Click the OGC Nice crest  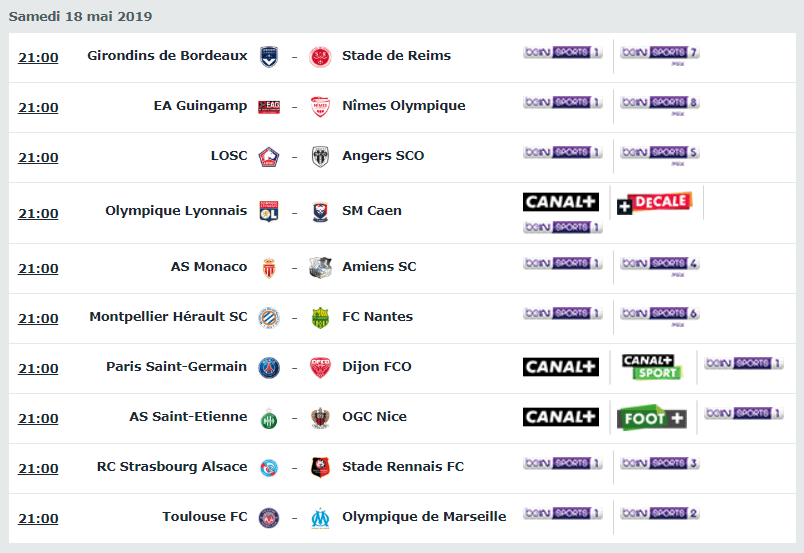point(320,418)
